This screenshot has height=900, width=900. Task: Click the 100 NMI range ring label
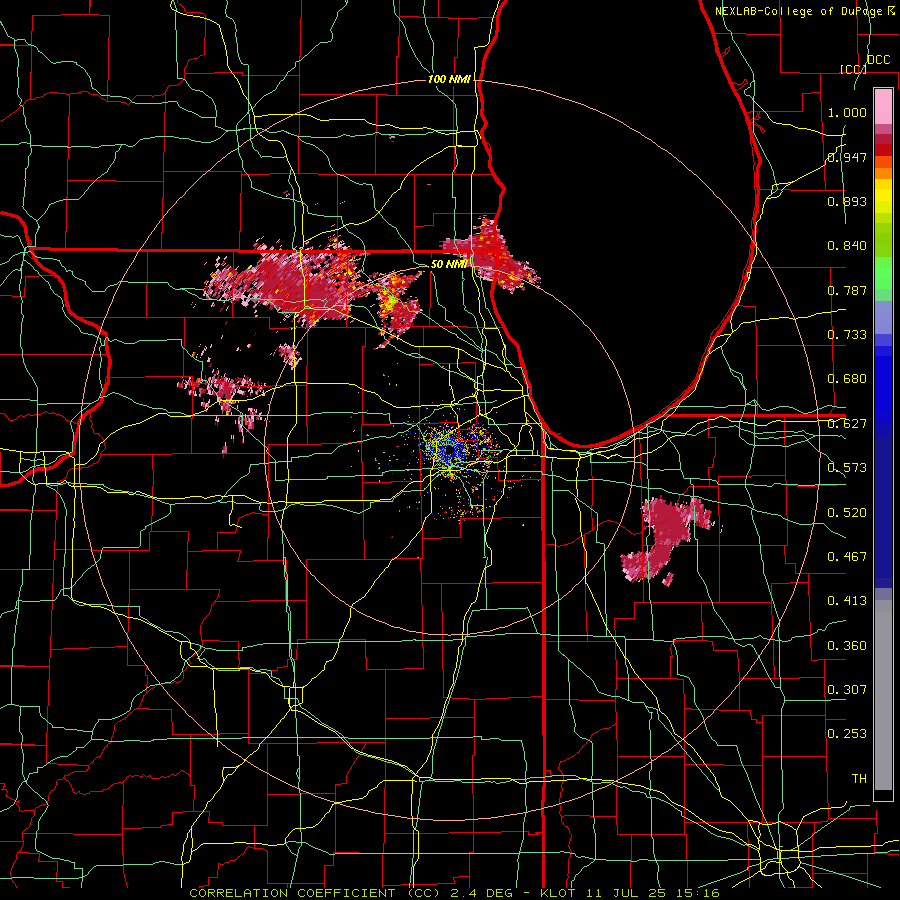(449, 79)
